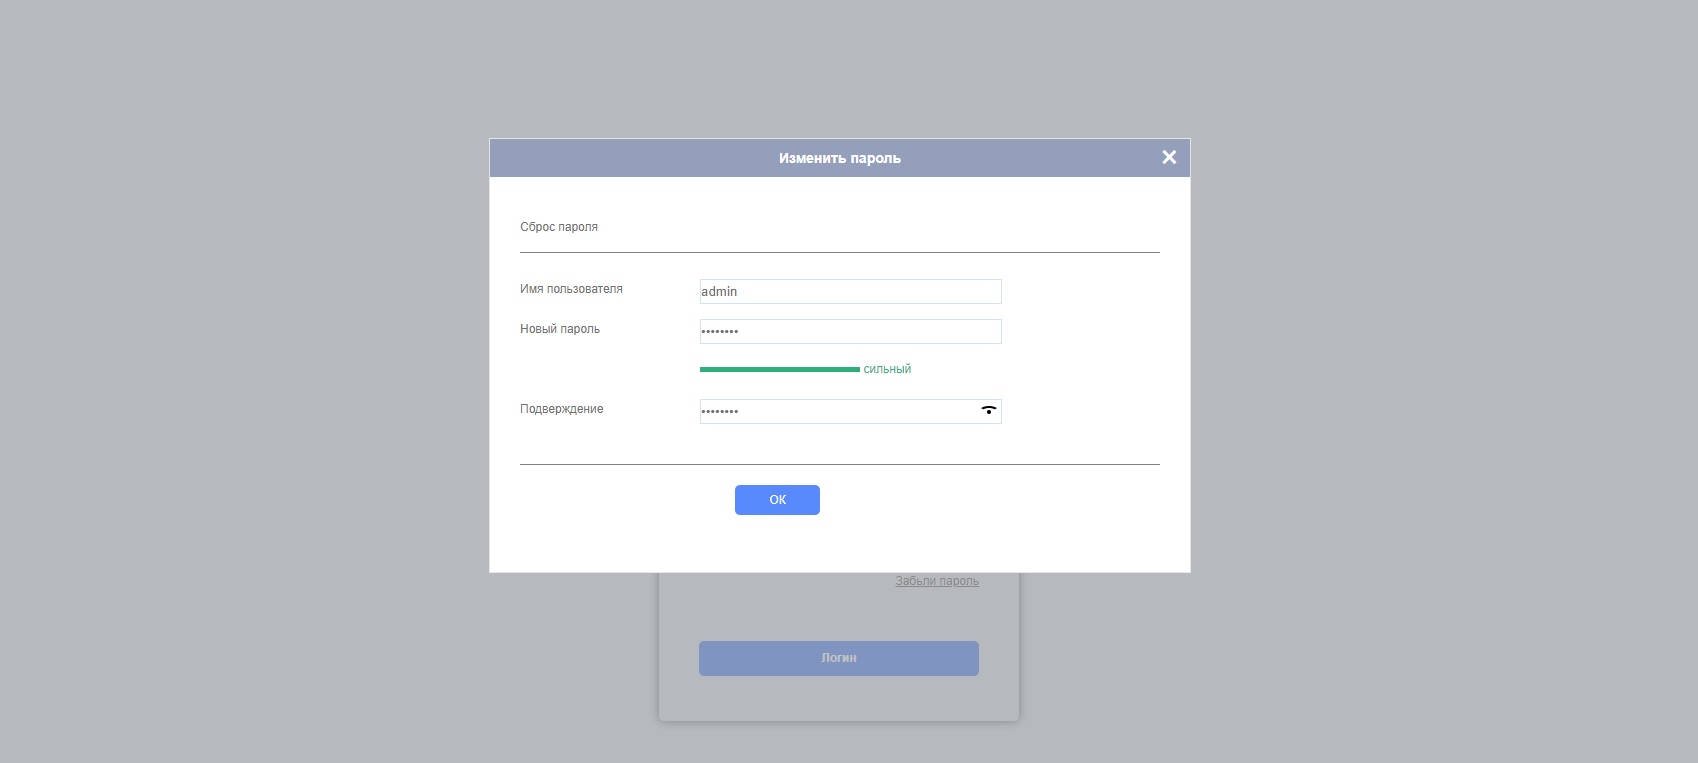
Task: Click the "Изменить пароль" dialog title
Action: (x=839, y=158)
